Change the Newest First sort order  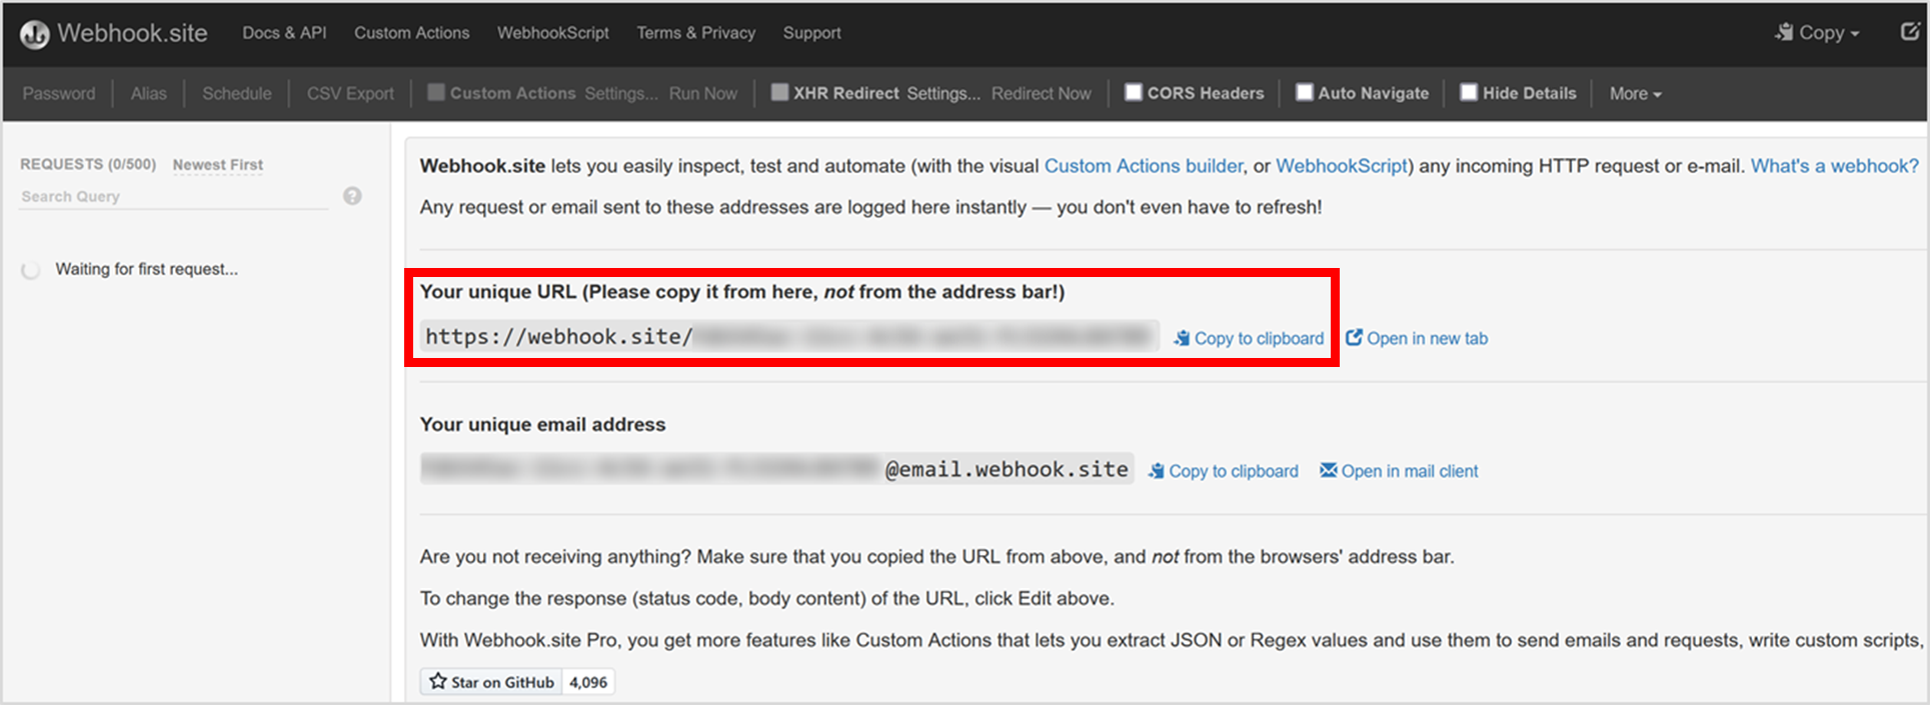pos(218,164)
